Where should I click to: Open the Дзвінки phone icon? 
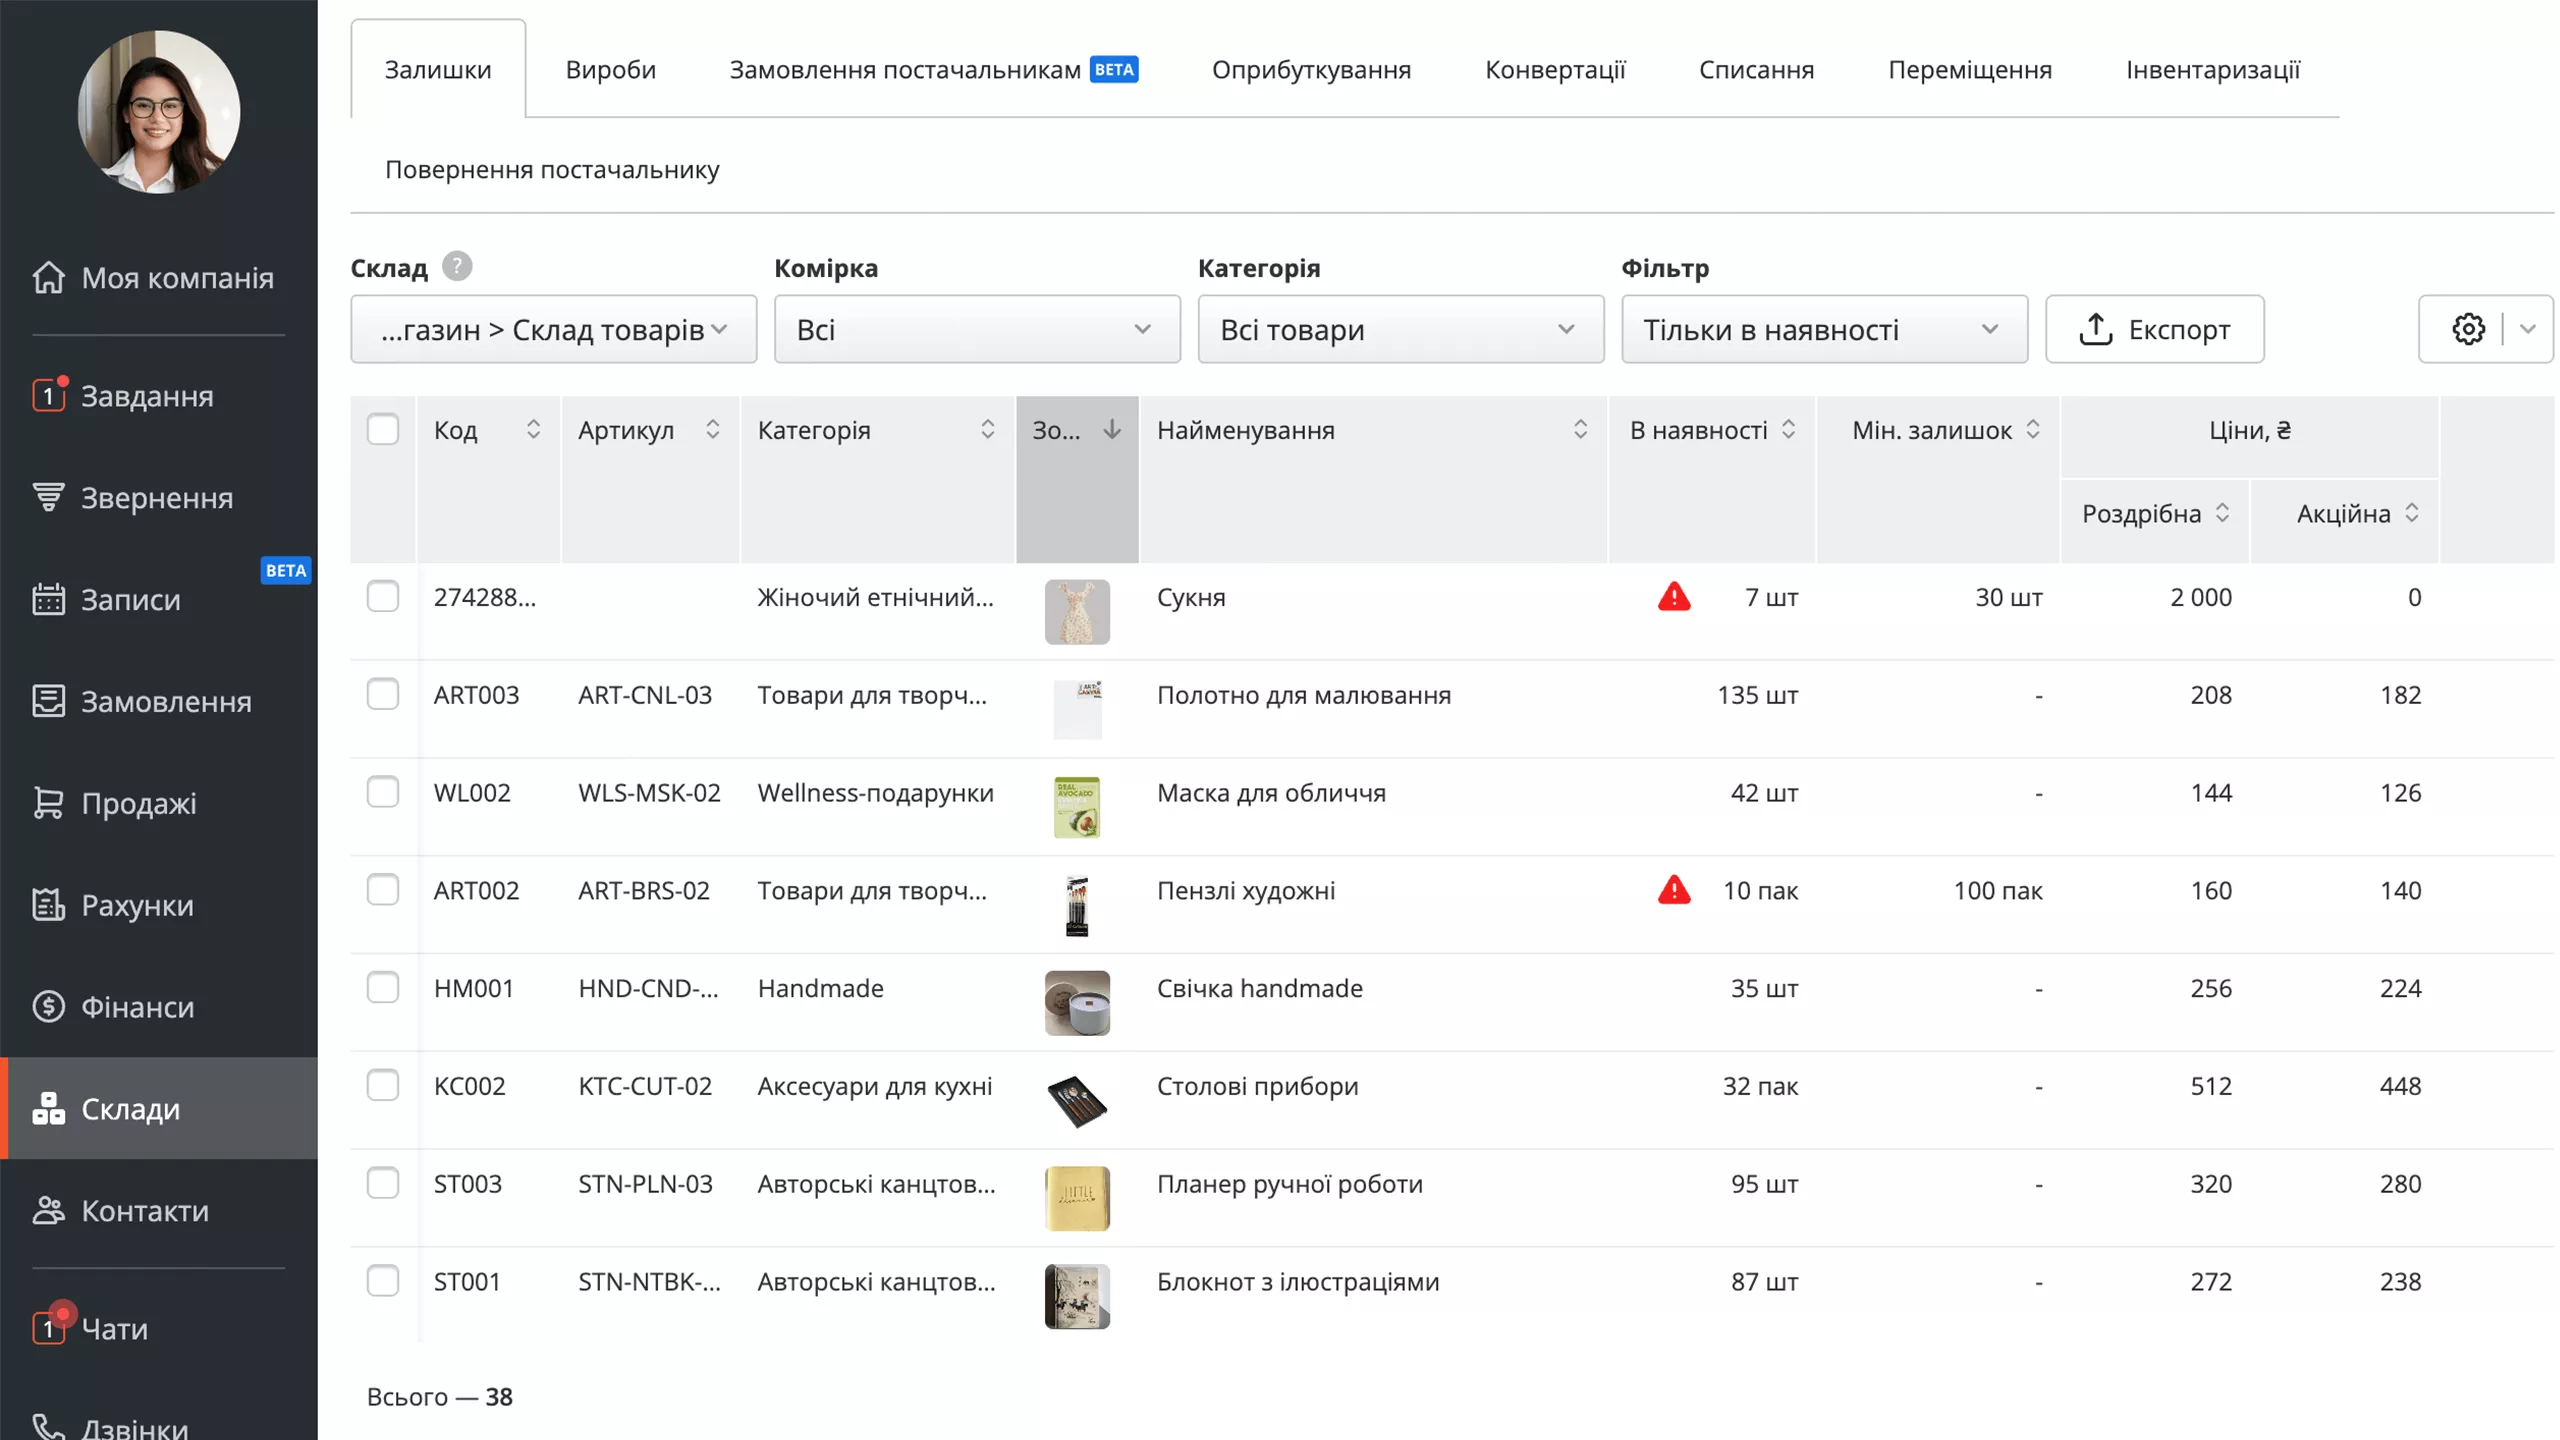pyautogui.click(x=48, y=1427)
